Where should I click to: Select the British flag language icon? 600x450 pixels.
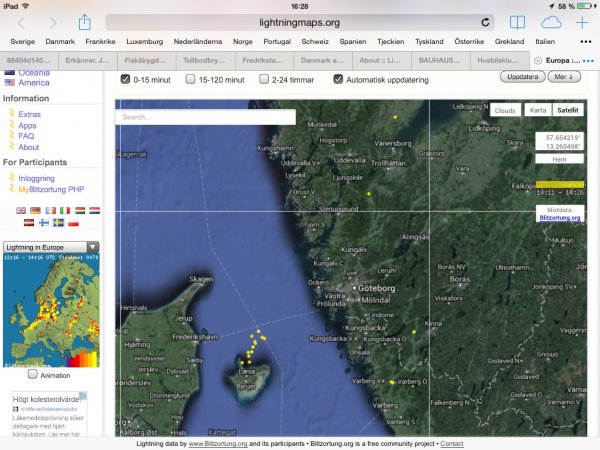point(22,210)
